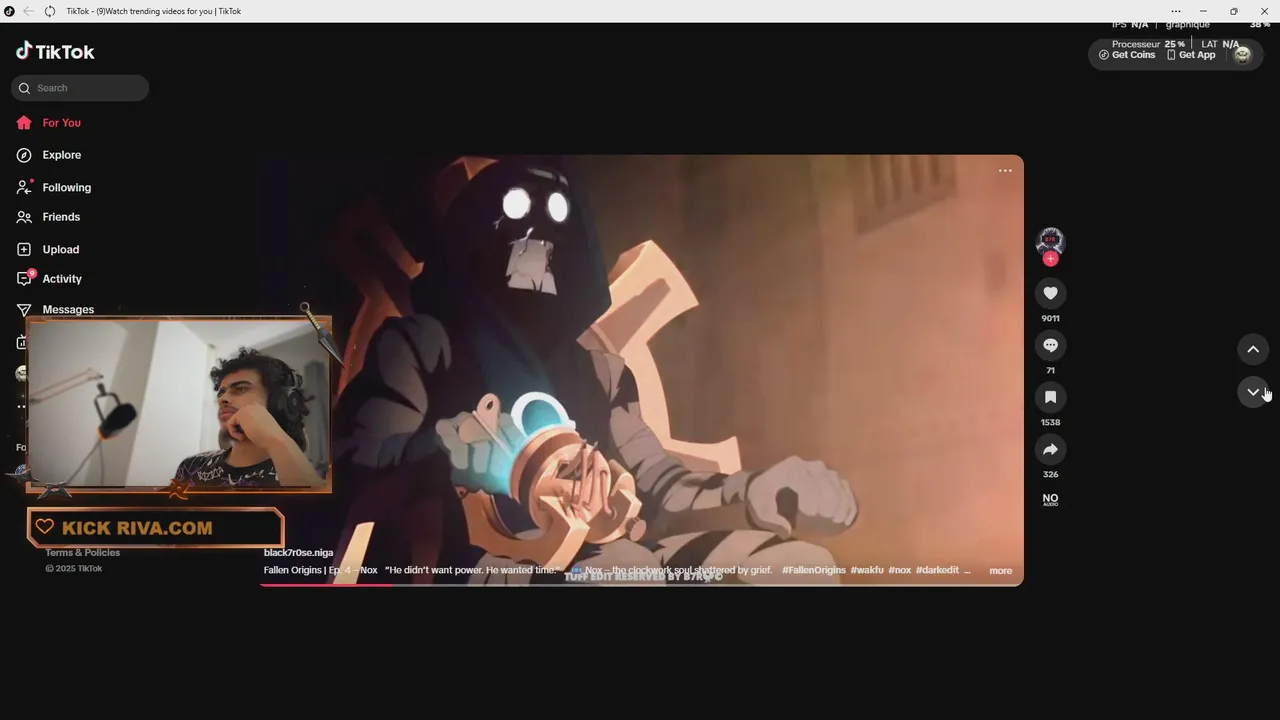Pause the playing video
1280x720 pixels.
tap(641, 370)
